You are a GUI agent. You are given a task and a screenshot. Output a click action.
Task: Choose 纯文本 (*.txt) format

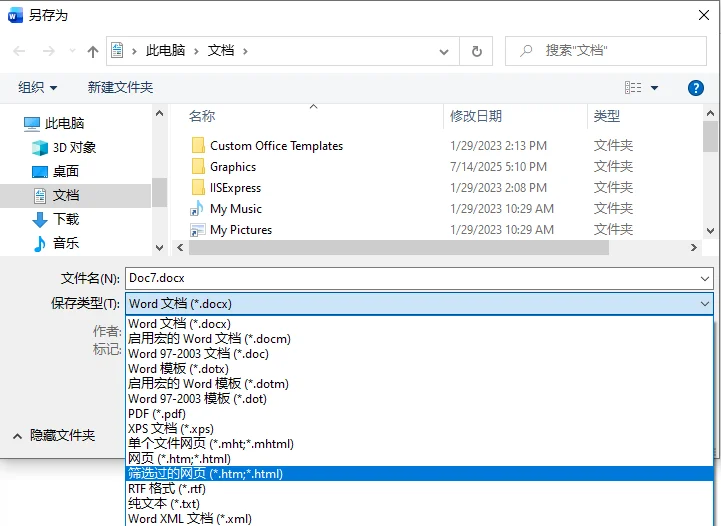419,504
